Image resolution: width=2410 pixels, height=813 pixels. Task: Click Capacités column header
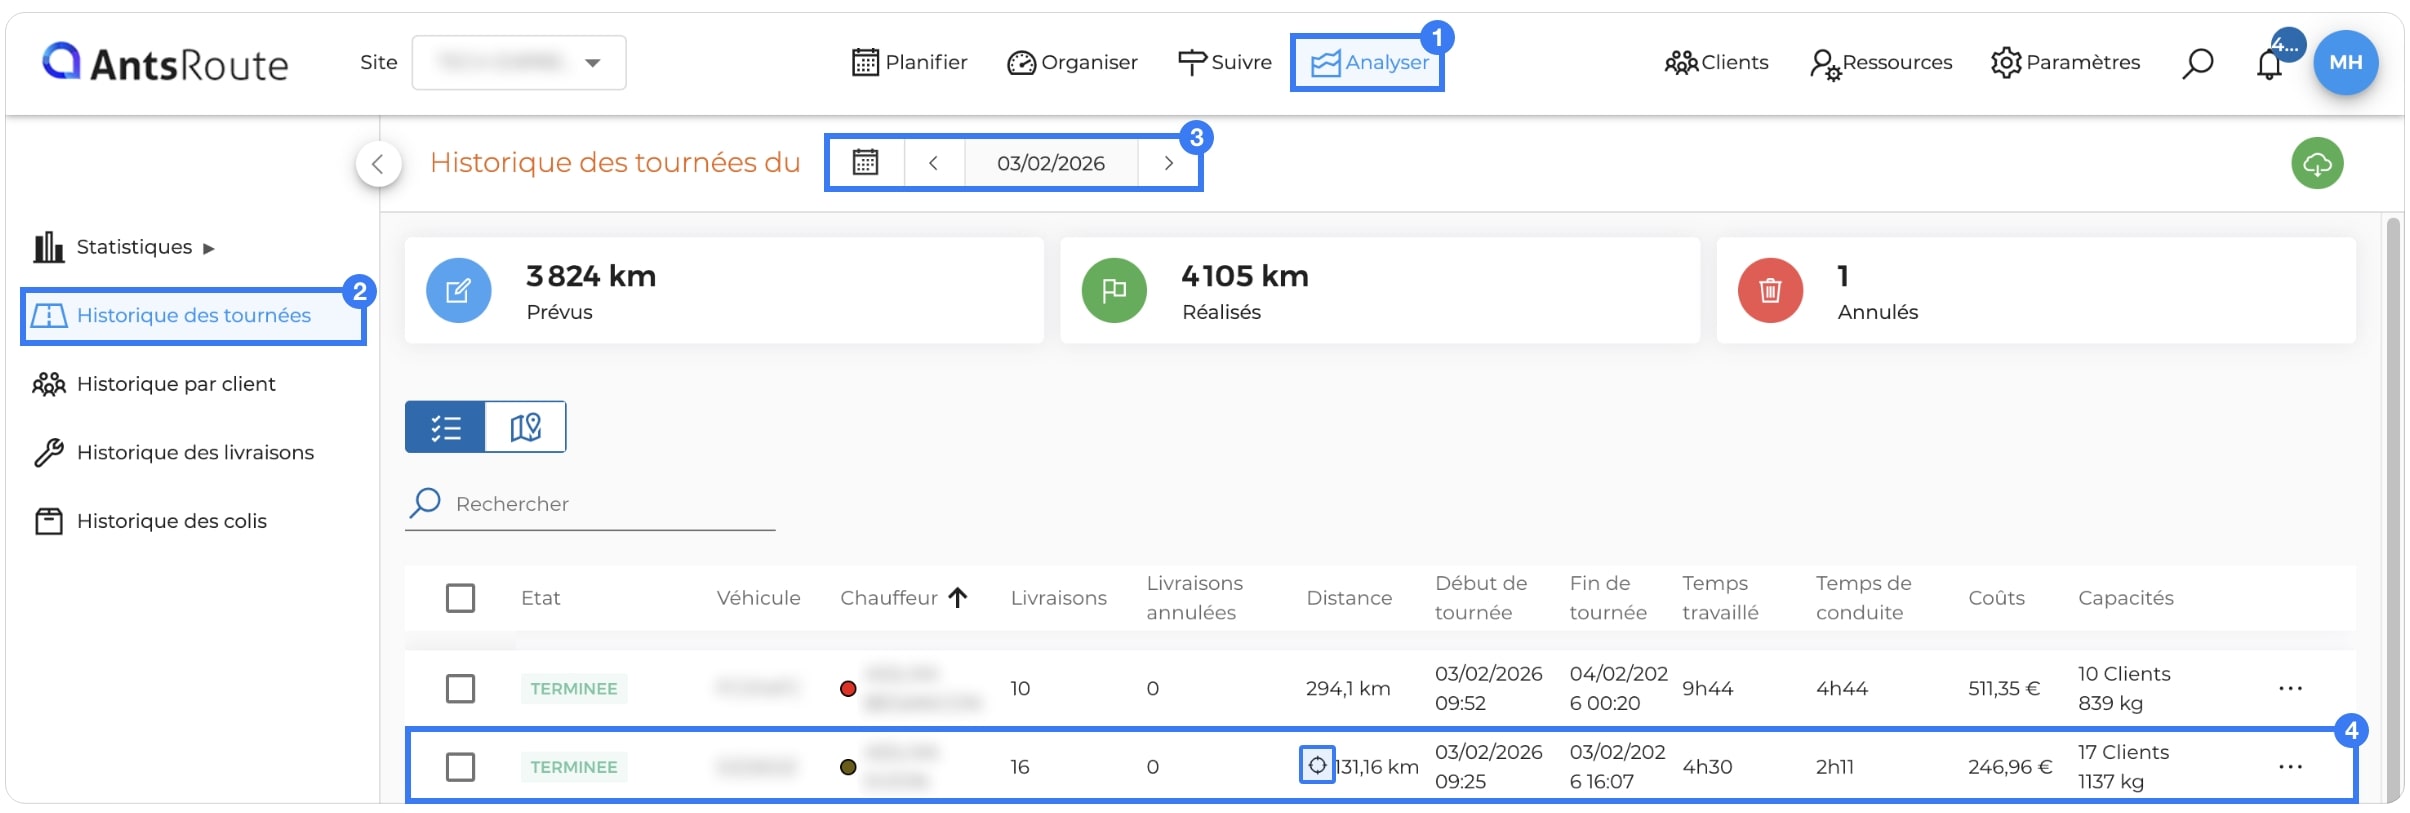[2125, 598]
